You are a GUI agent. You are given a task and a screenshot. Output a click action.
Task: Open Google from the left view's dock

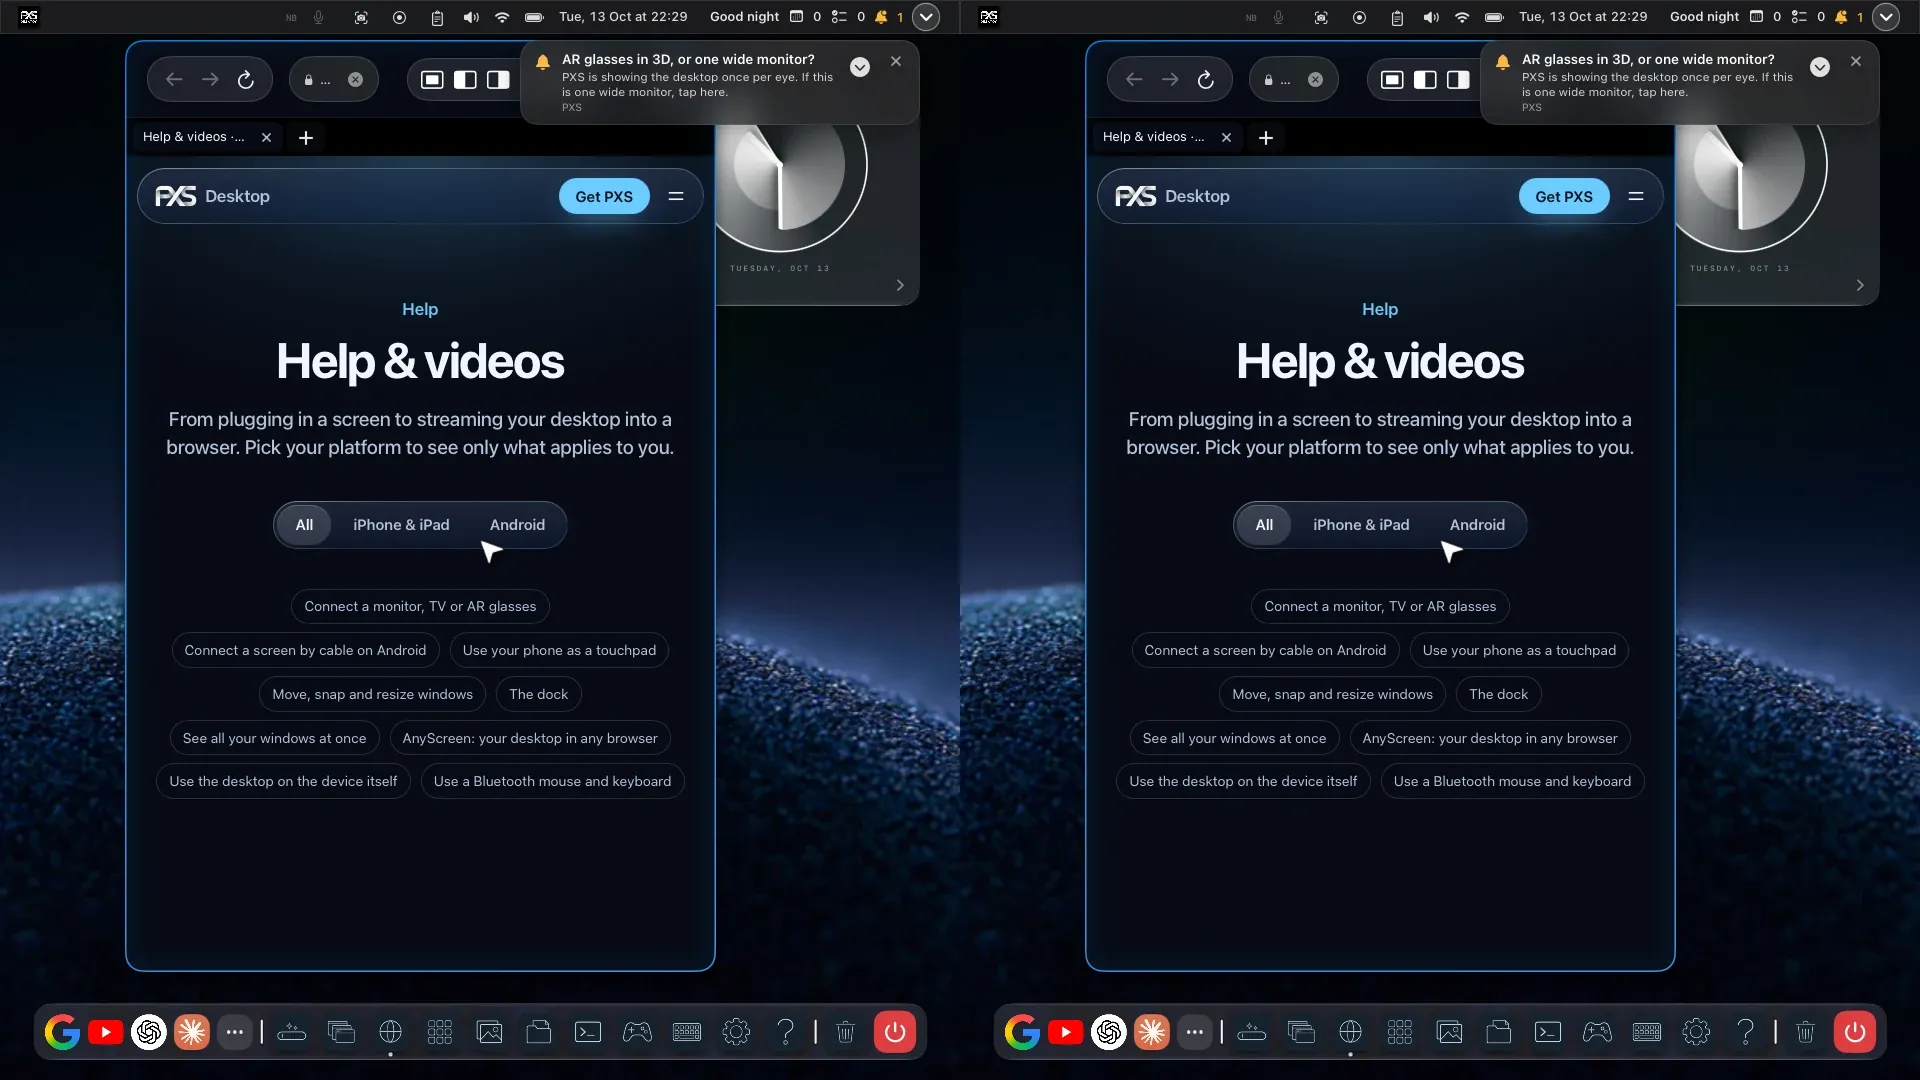point(62,1032)
